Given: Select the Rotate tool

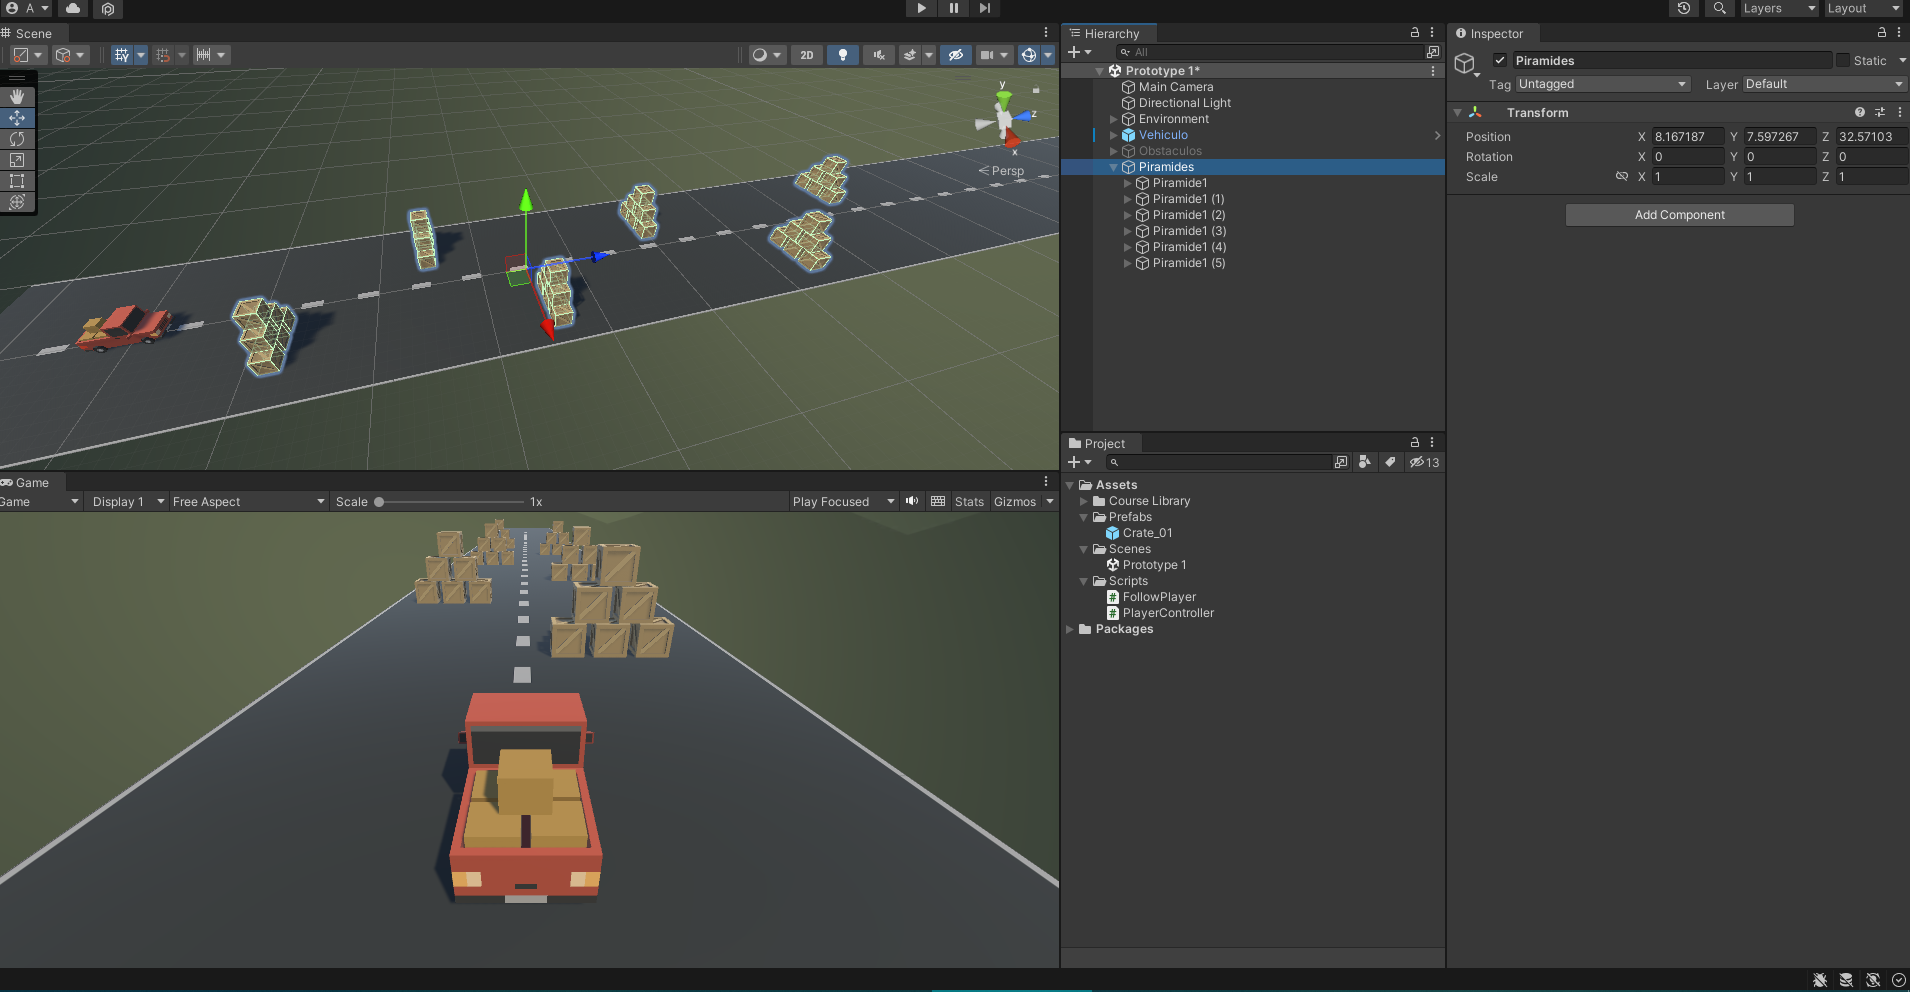Looking at the screenshot, I should pyautogui.click(x=17, y=139).
